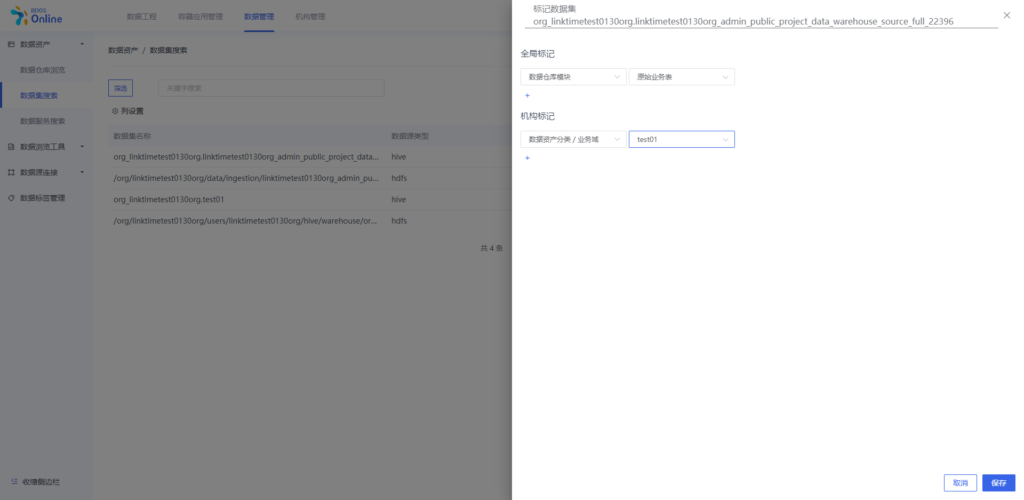1024x500 pixels.
Task: Switch to the 容器应用管理 tab
Action: click(x=200, y=17)
